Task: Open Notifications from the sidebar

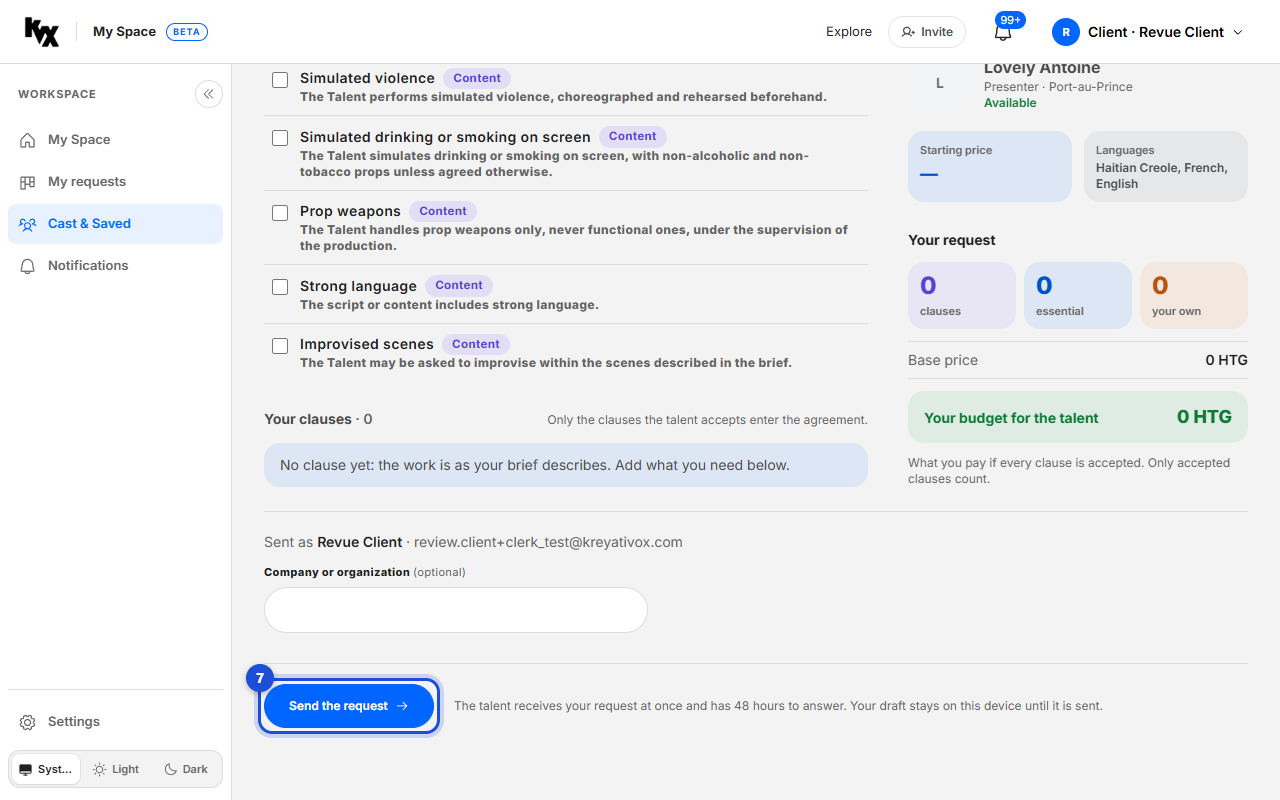Action: [x=115, y=266]
